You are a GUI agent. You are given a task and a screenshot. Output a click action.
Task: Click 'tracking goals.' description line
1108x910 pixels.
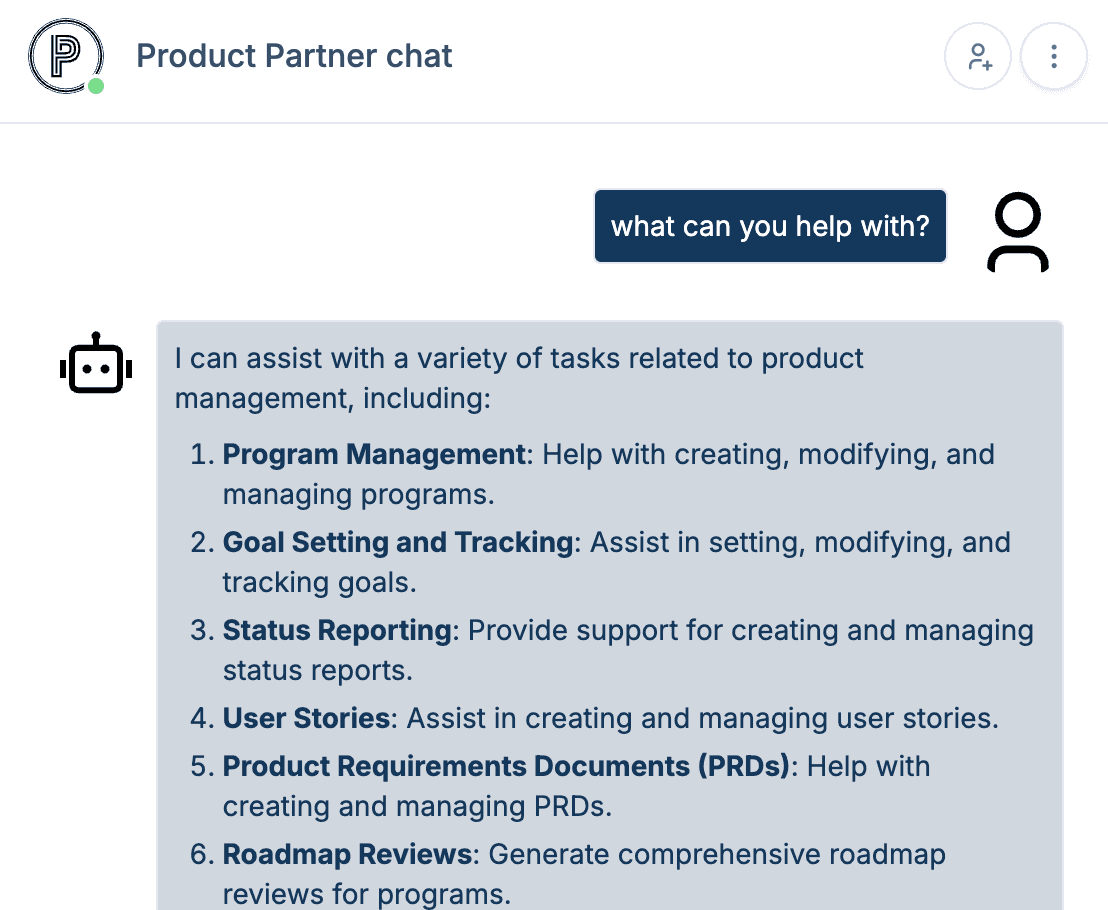(319, 583)
